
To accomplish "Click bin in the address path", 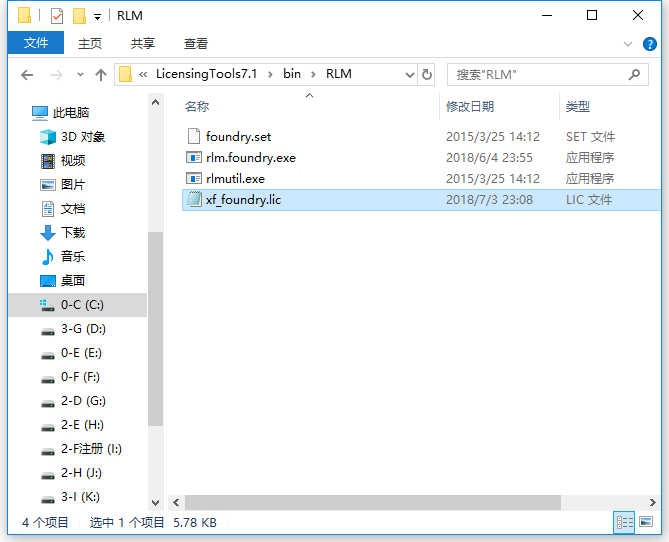I will pyautogui.click(x=292, y=74).
